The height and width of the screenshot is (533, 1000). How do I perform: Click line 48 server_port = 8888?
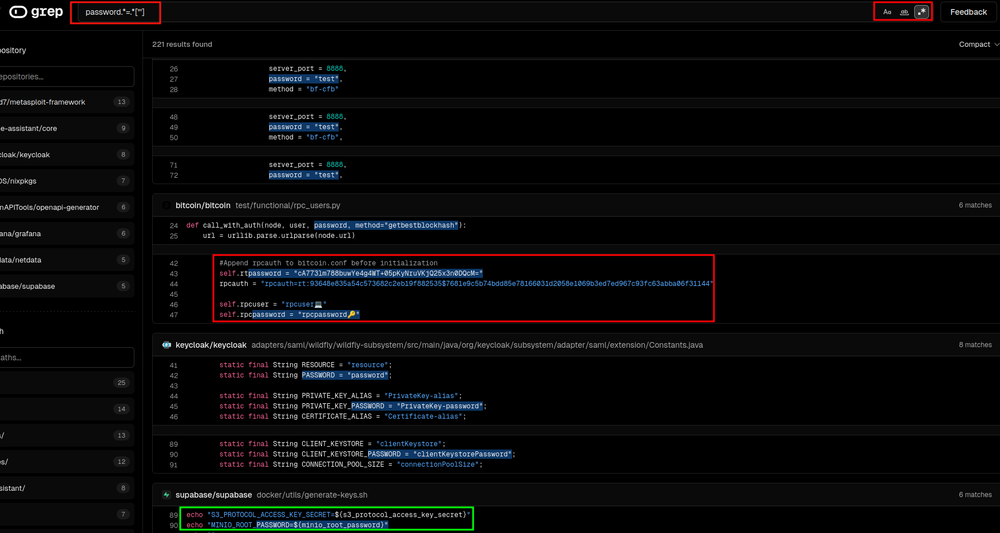(307, 117)
